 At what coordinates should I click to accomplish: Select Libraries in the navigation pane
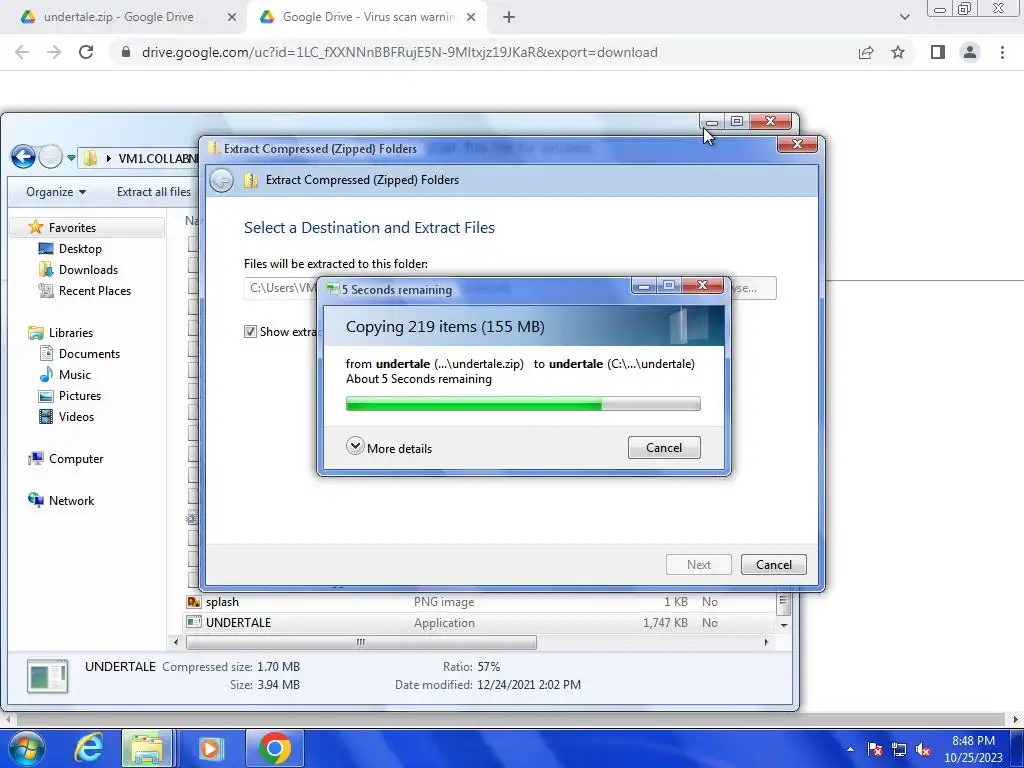pyautogui.click(x=71, y=332)
